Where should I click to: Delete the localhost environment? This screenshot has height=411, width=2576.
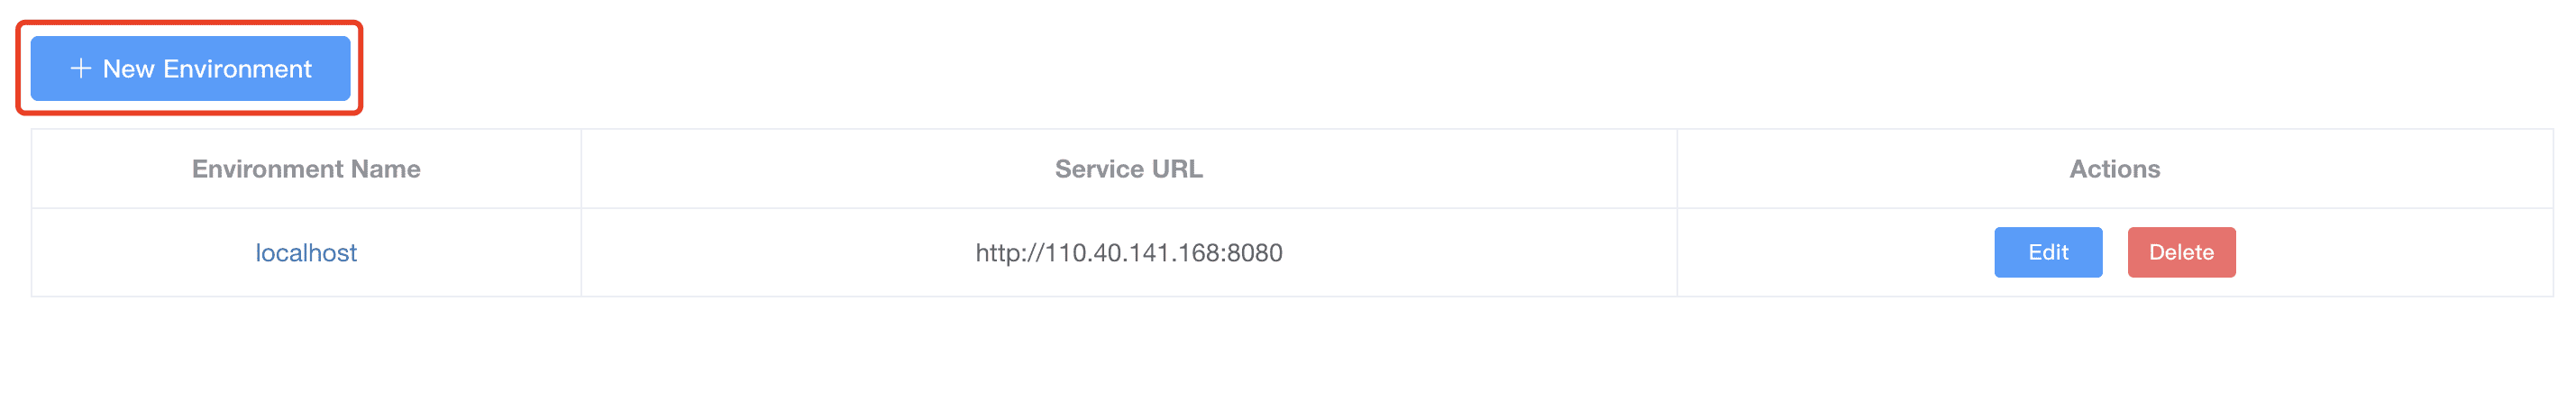pos(2180,252)
